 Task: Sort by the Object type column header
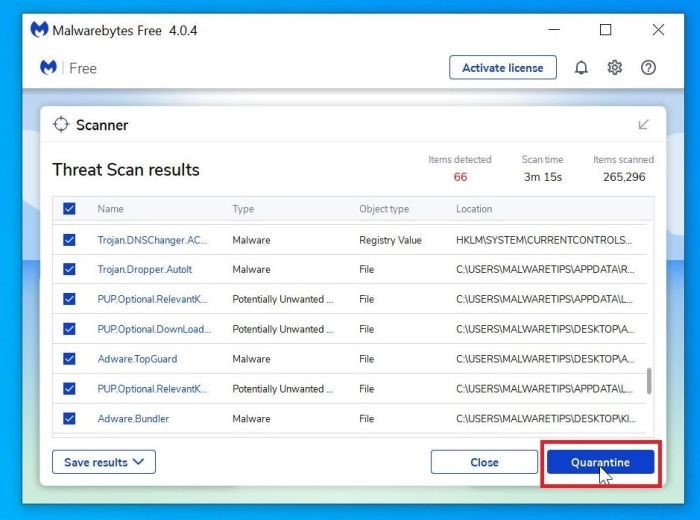384,209
